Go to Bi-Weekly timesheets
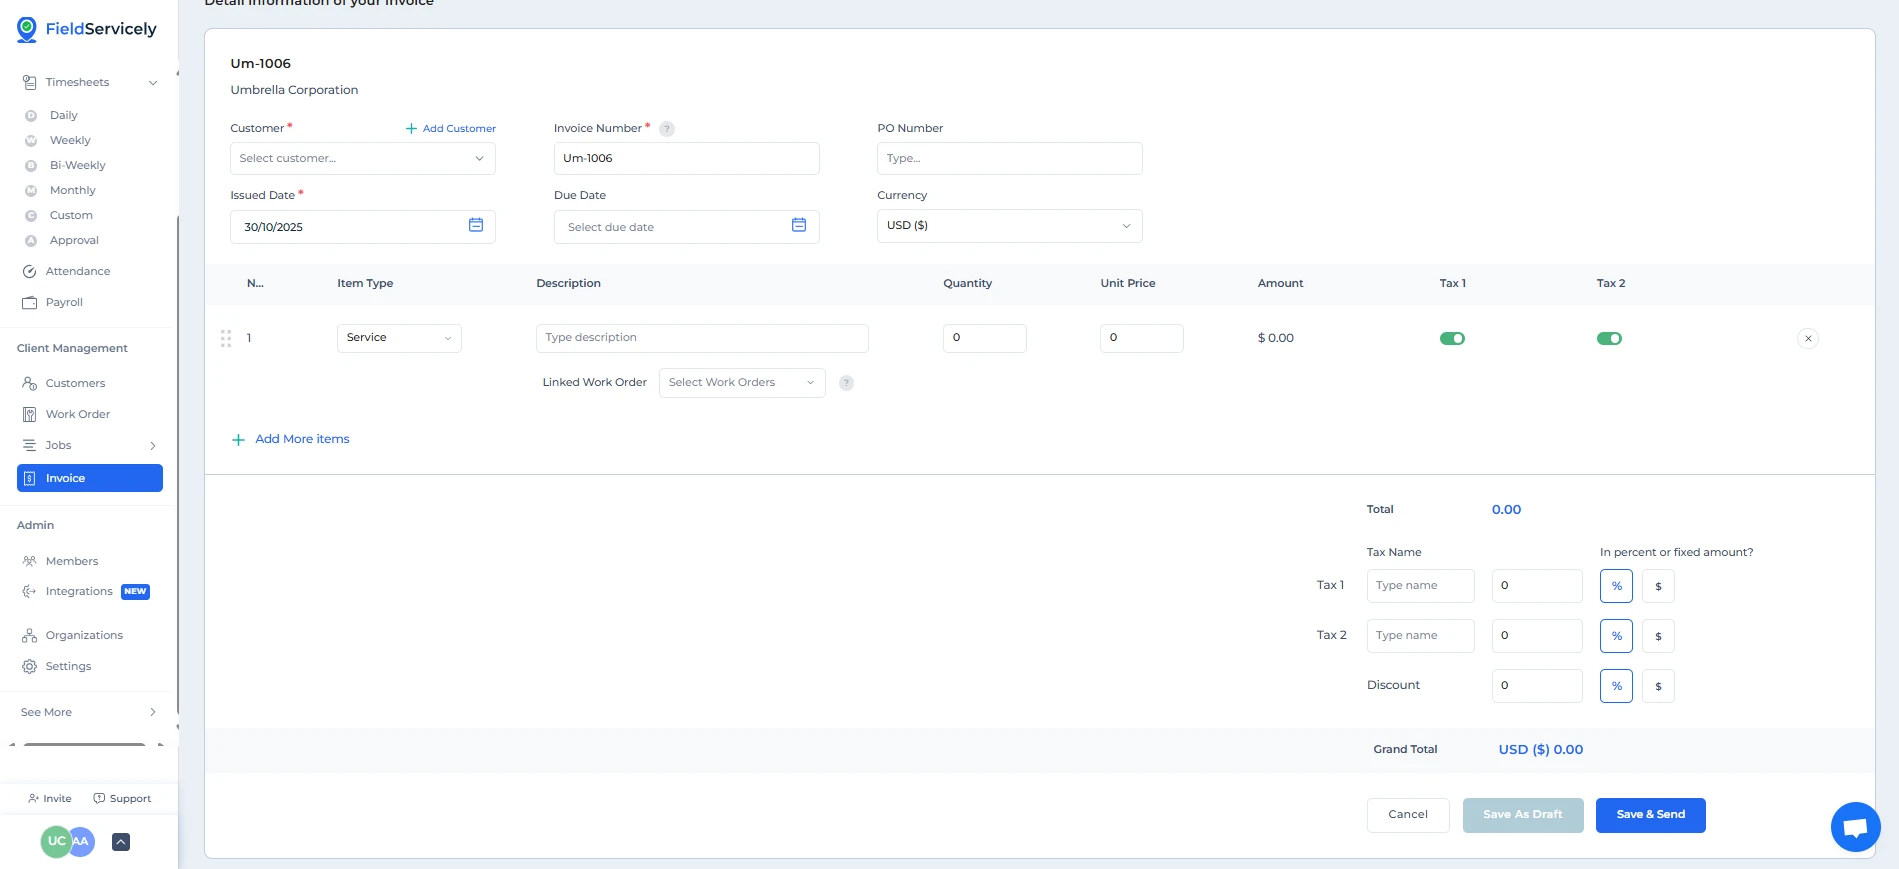This screenshot has height=869, width=1899. coord(77,165)
